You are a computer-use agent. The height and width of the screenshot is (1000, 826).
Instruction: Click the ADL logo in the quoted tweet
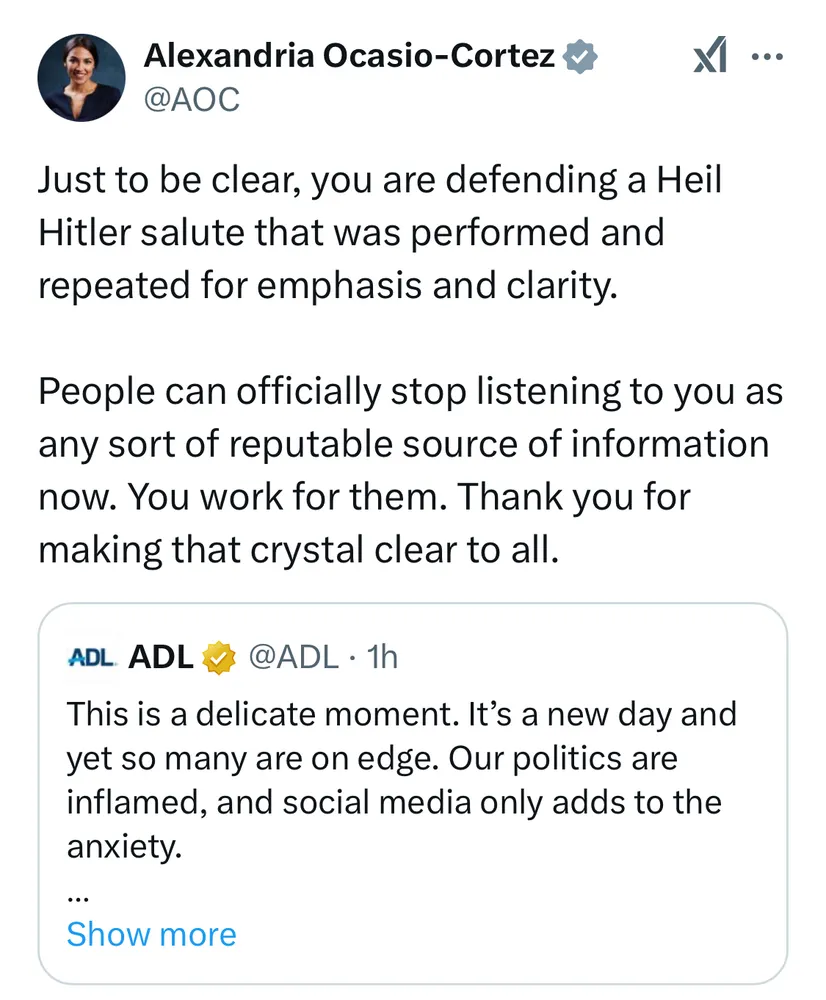pyautogui.click(x=93, y=657)
